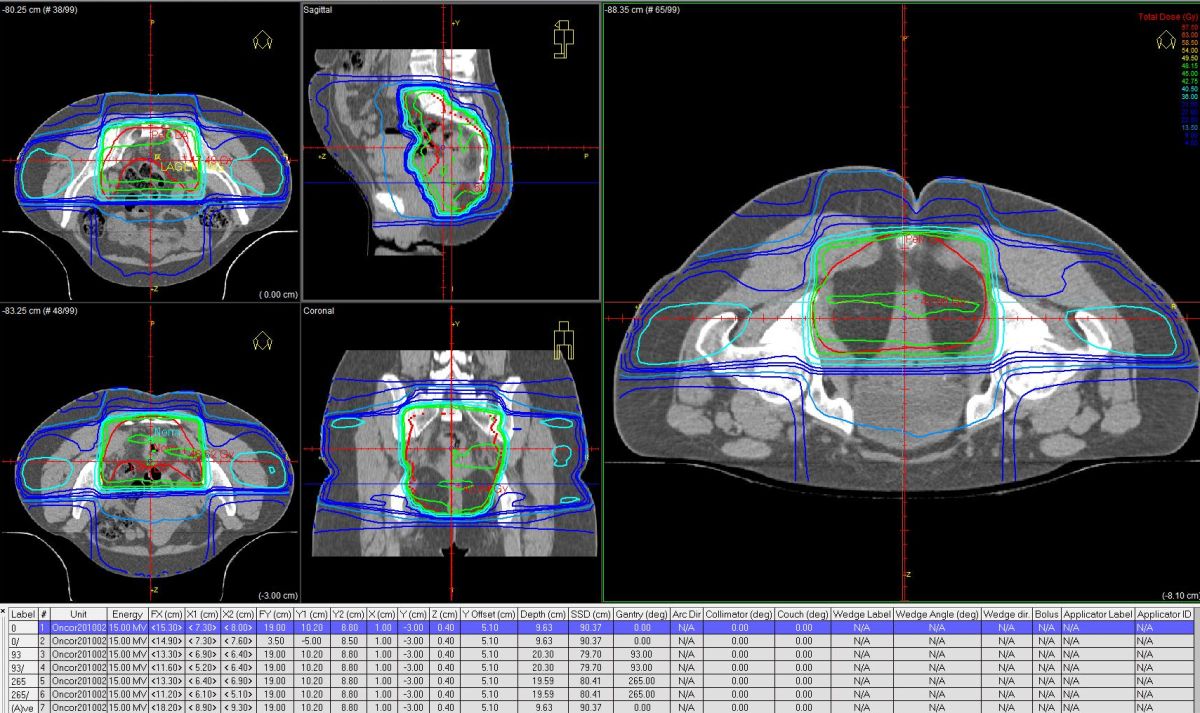Screen dimensions: 1200x713
Task: Click orientation icon in bottom-left axial view
Action: [264, 340]
